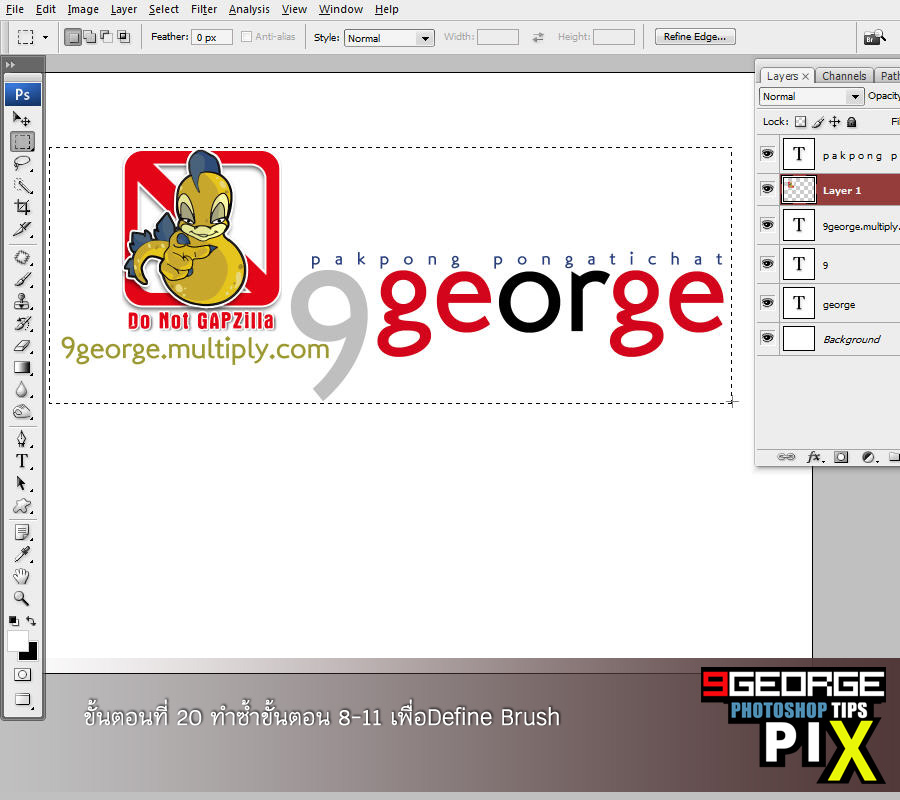Image resolution: width=900 pixels, height=800 pixels.
Task: Select the Eraser tool
Action: coord(22,345)
